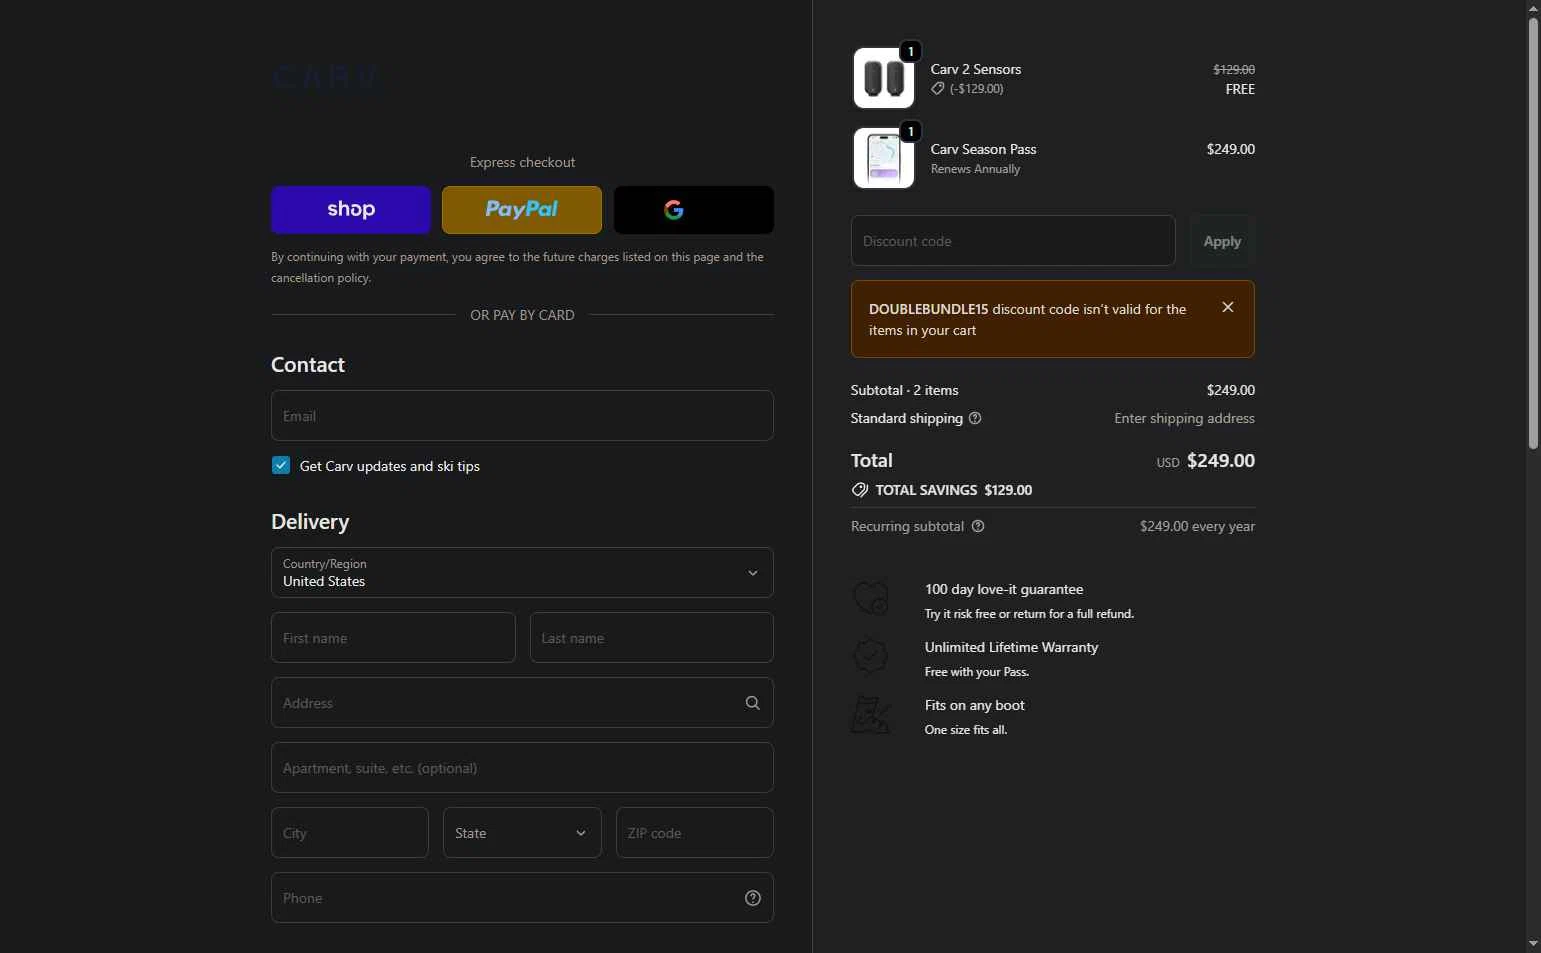The width and height of the screenshot is (1541, 953).
Task: Pay with Google Pay express button
Action: pos(693,209)
